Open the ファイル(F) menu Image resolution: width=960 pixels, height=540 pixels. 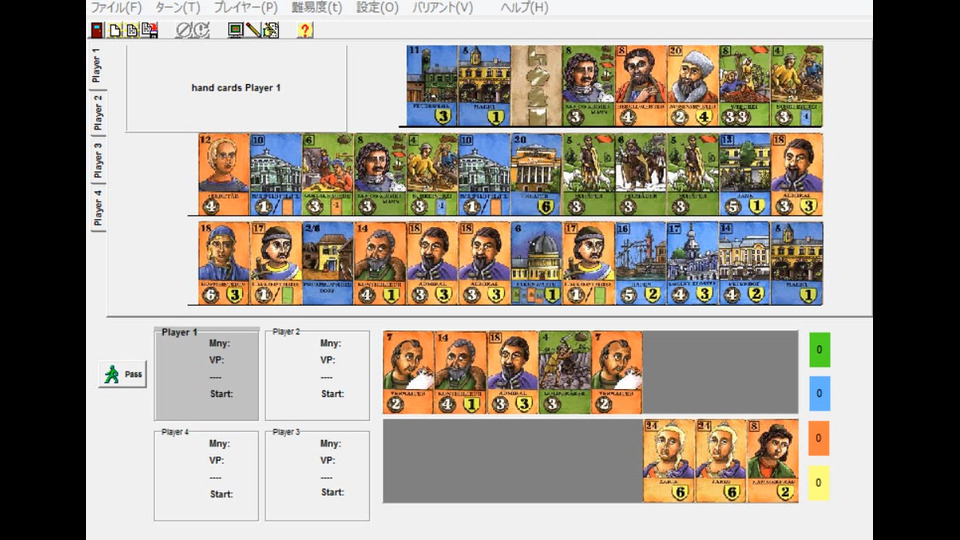[x=116, y=7]
